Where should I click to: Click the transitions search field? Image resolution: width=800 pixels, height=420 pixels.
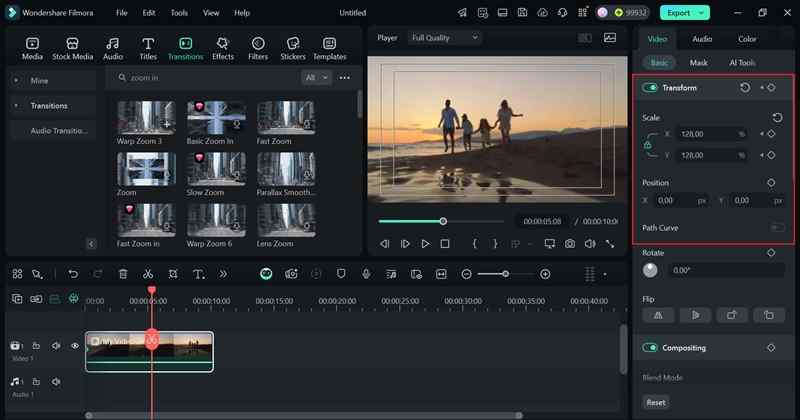[209, 78]
